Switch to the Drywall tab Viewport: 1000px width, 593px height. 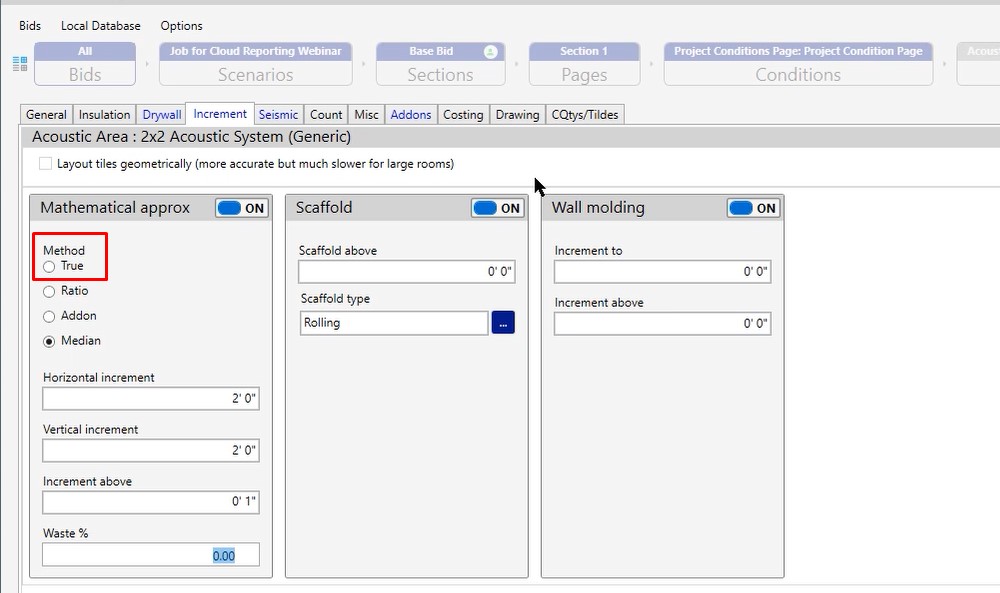pos(162,115)
